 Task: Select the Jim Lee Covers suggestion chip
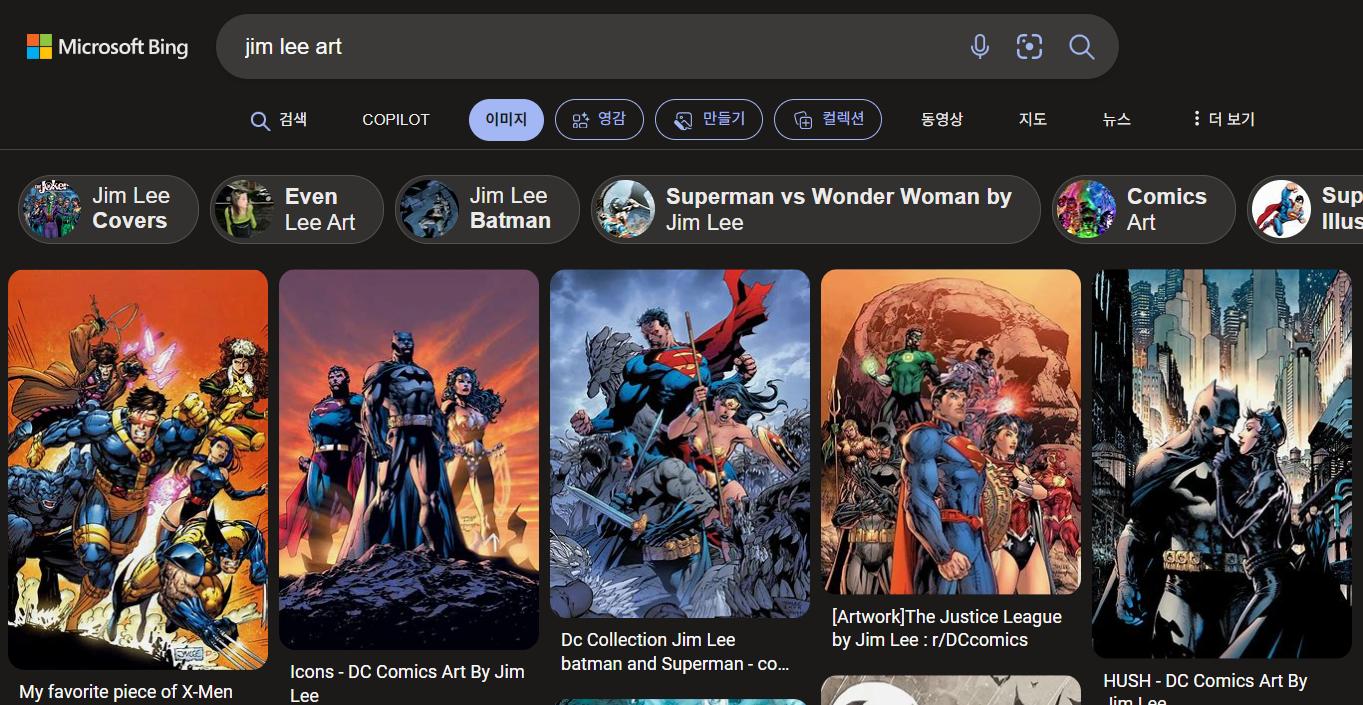coord(108,209)
